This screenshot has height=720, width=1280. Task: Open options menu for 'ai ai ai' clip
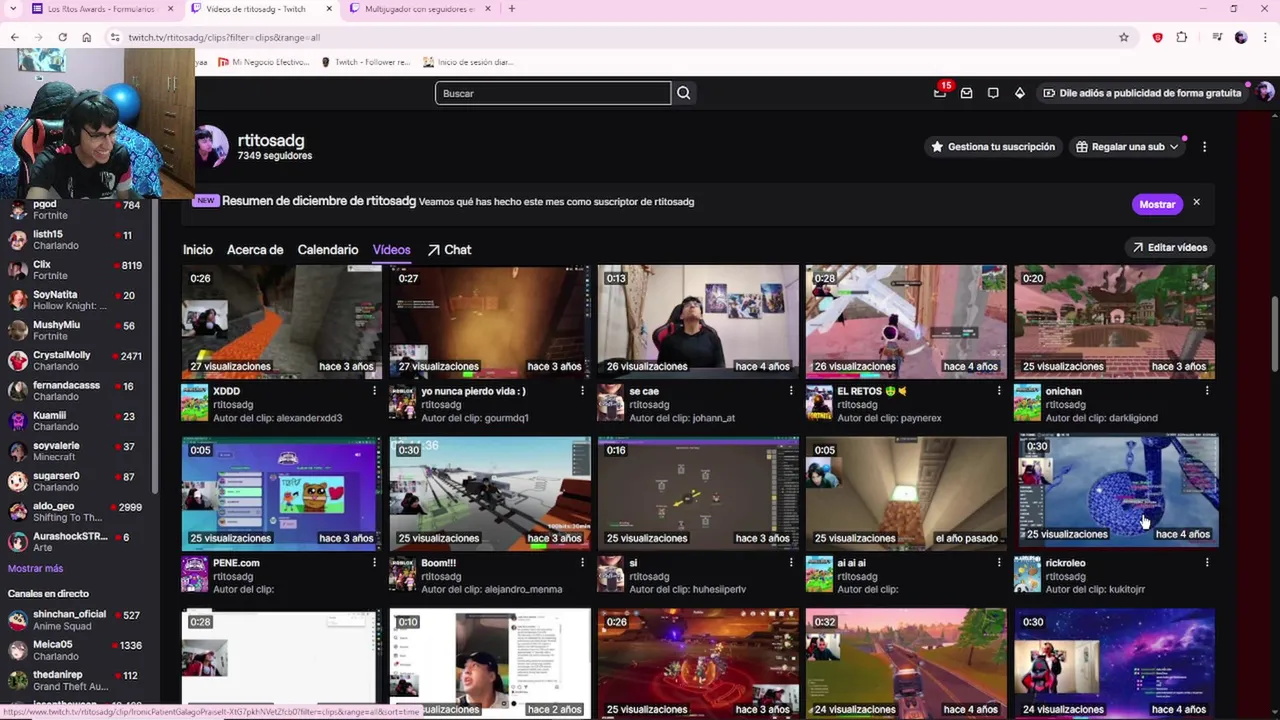click(998, 563)
